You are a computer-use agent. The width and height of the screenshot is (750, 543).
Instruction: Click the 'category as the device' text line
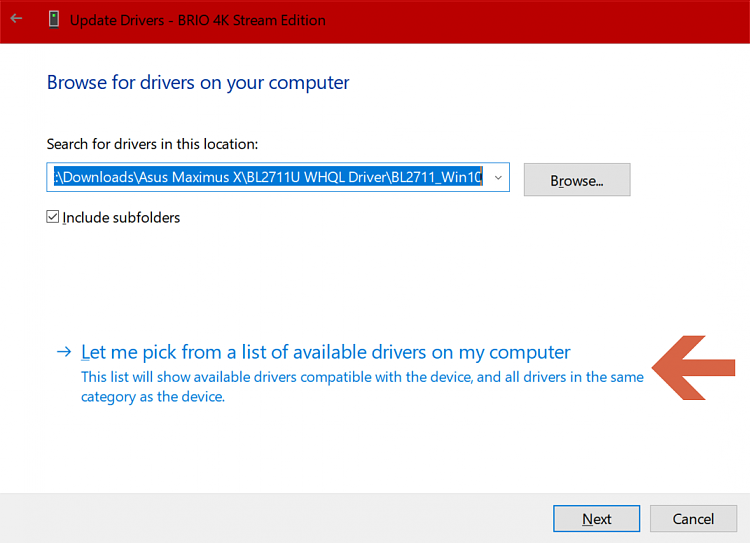point(153,396)
